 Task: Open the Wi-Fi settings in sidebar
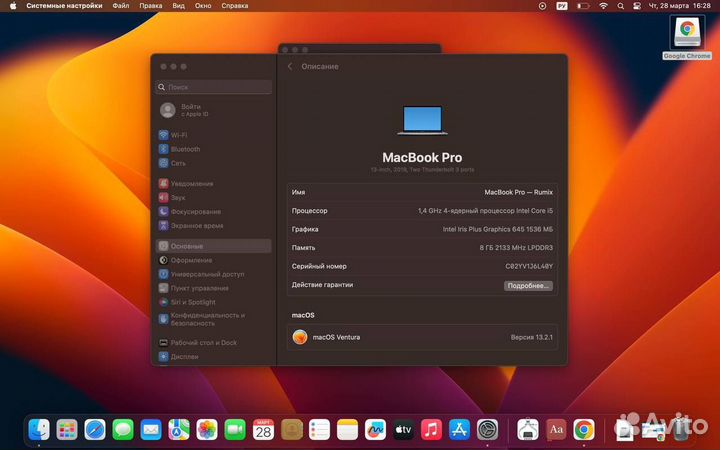(x=173, y=135)
